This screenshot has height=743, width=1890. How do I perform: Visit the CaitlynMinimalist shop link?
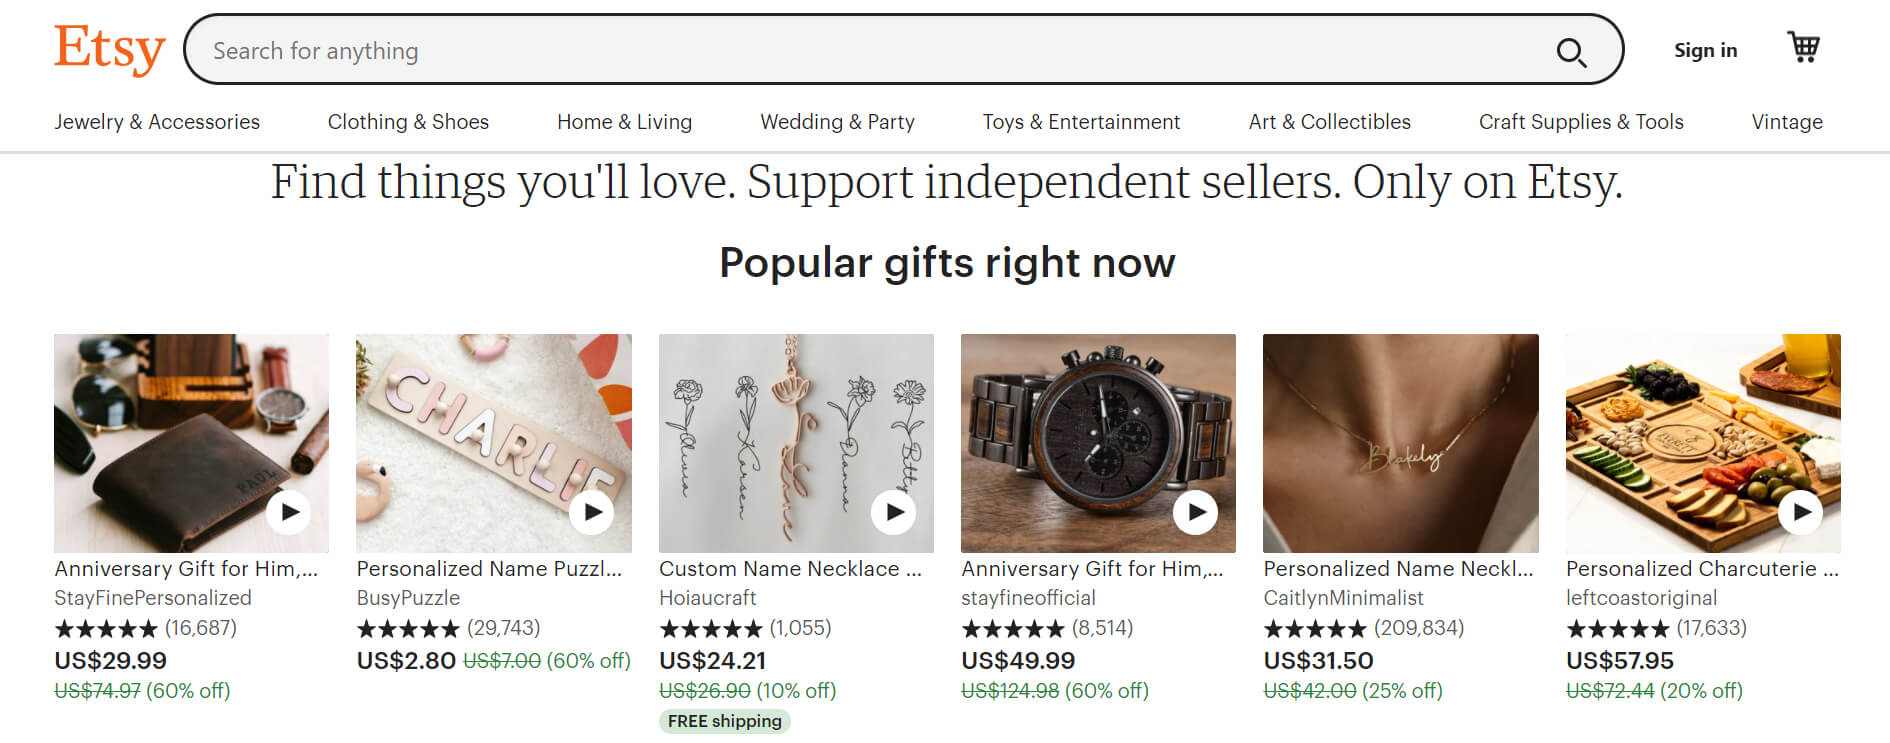pos(1343,598)
